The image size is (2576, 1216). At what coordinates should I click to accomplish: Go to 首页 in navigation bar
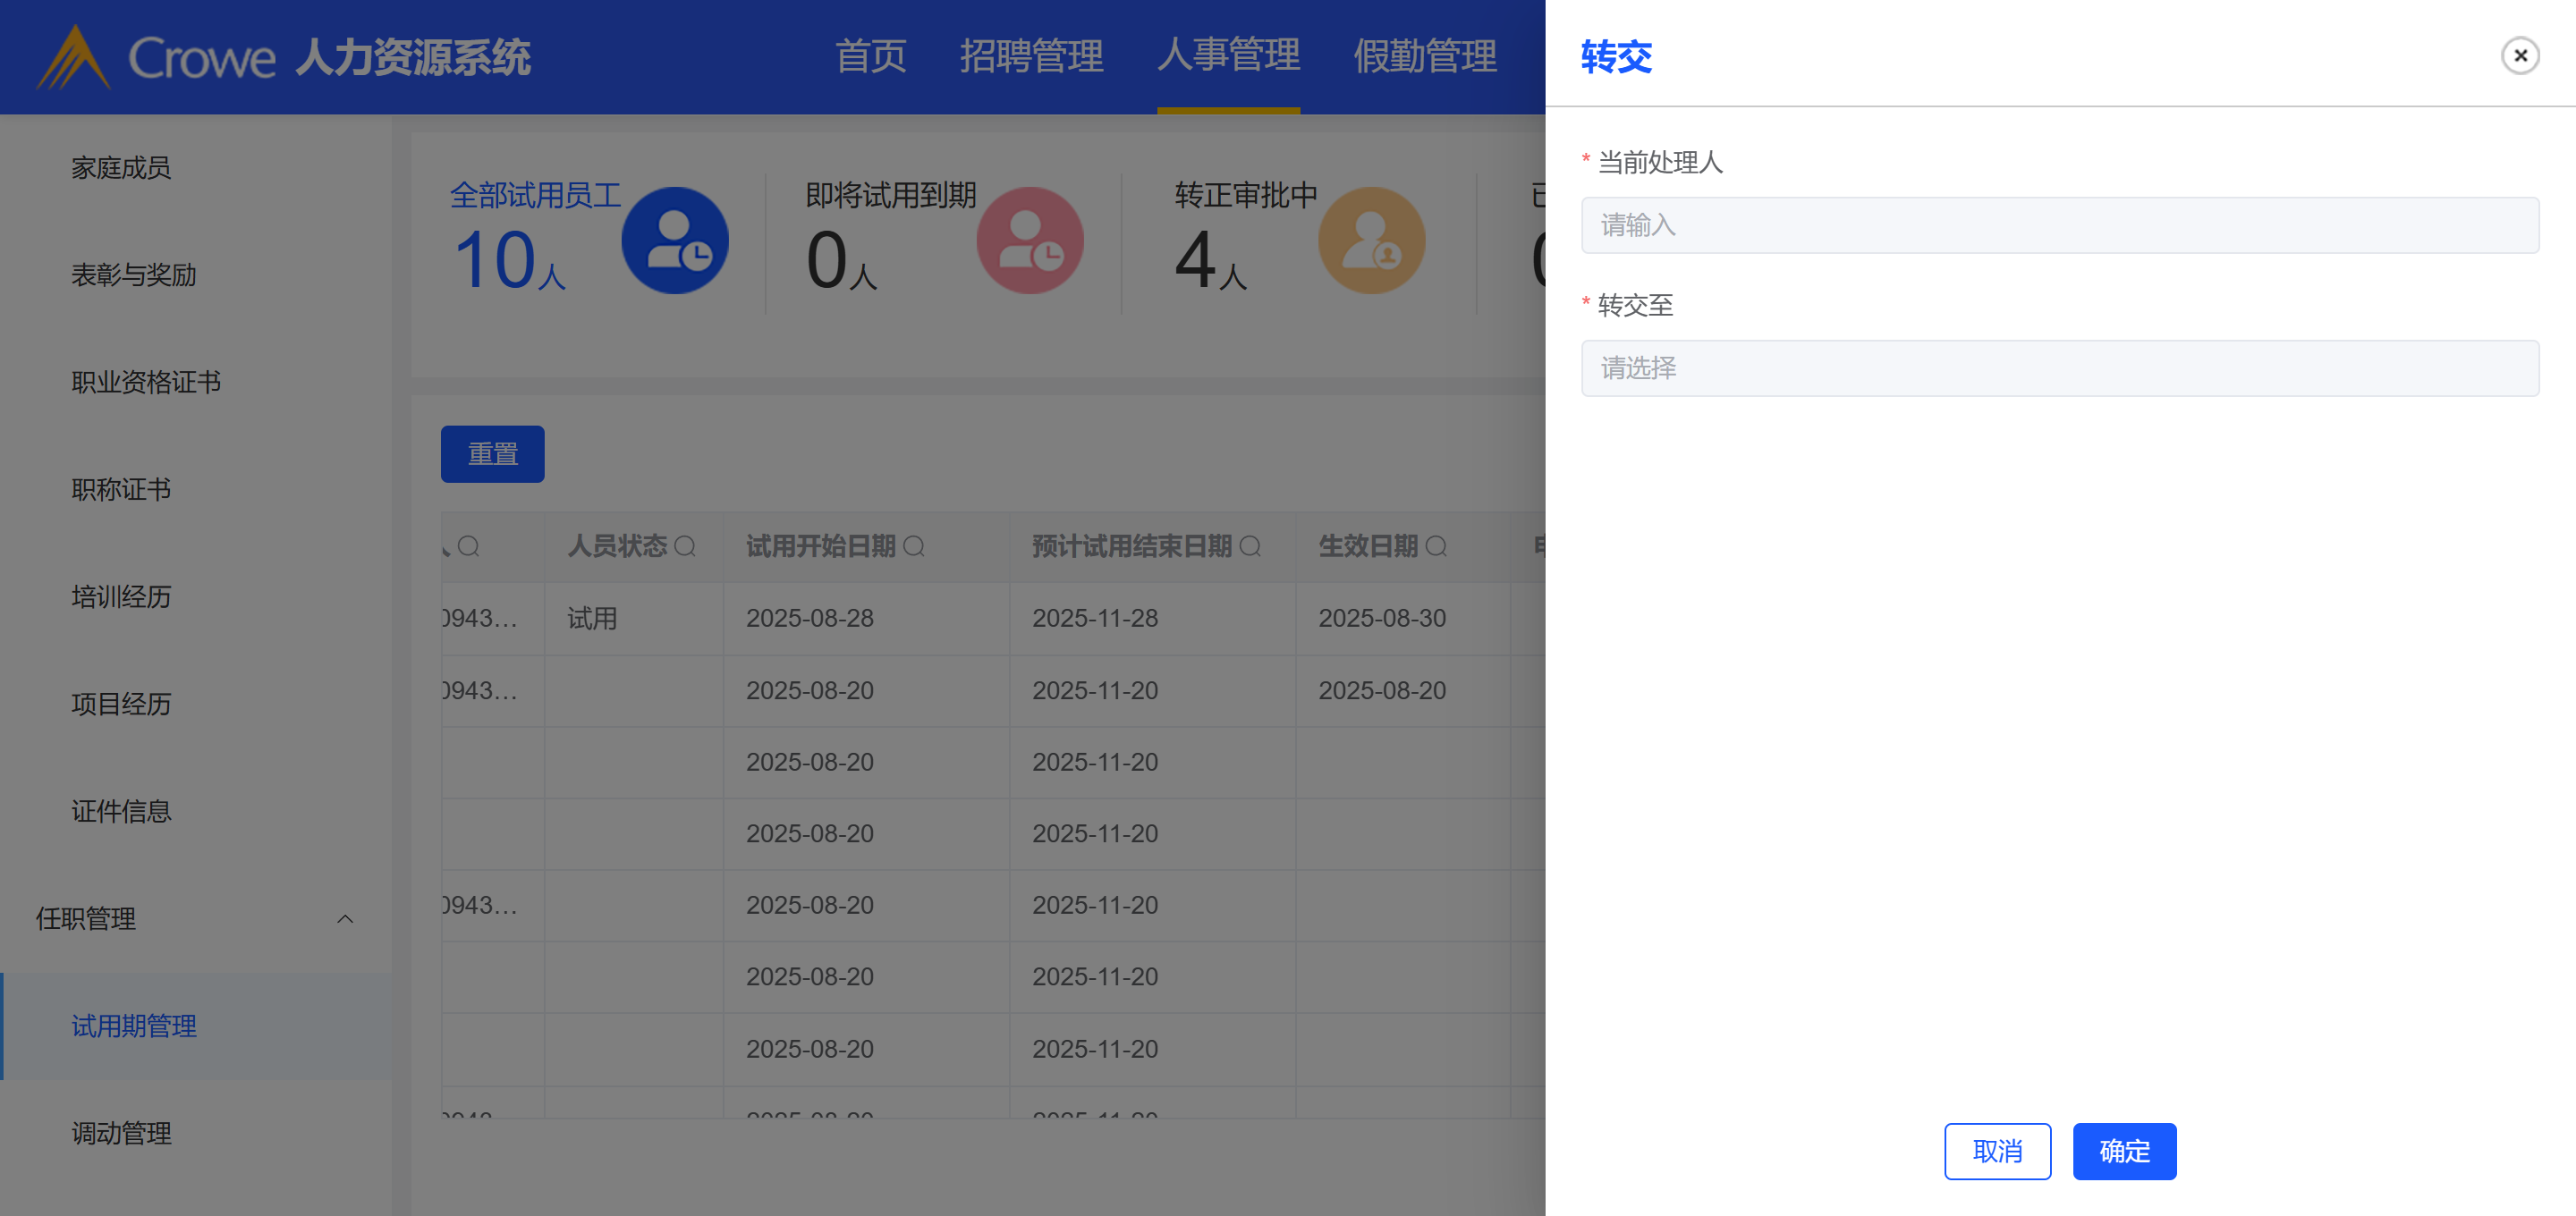click(870, 56)
